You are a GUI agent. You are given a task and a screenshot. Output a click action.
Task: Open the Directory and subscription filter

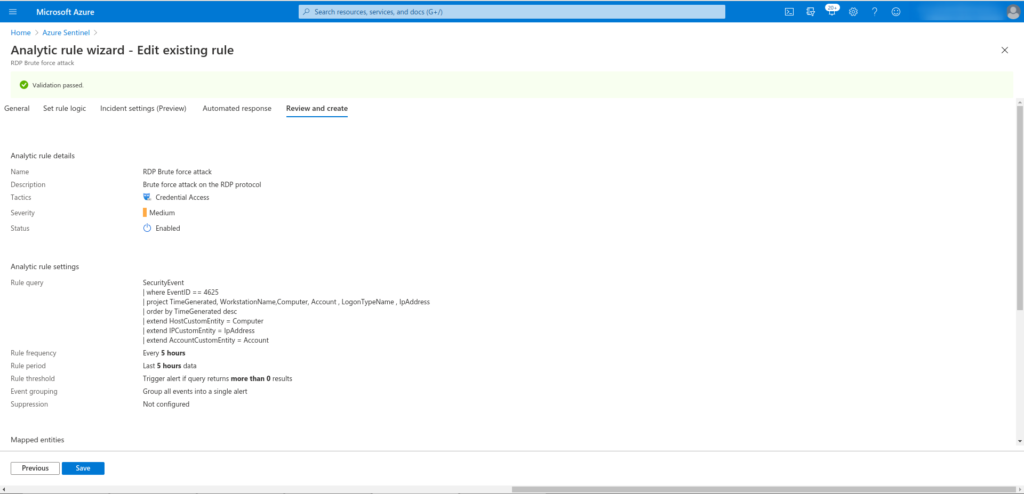point(810,12)
